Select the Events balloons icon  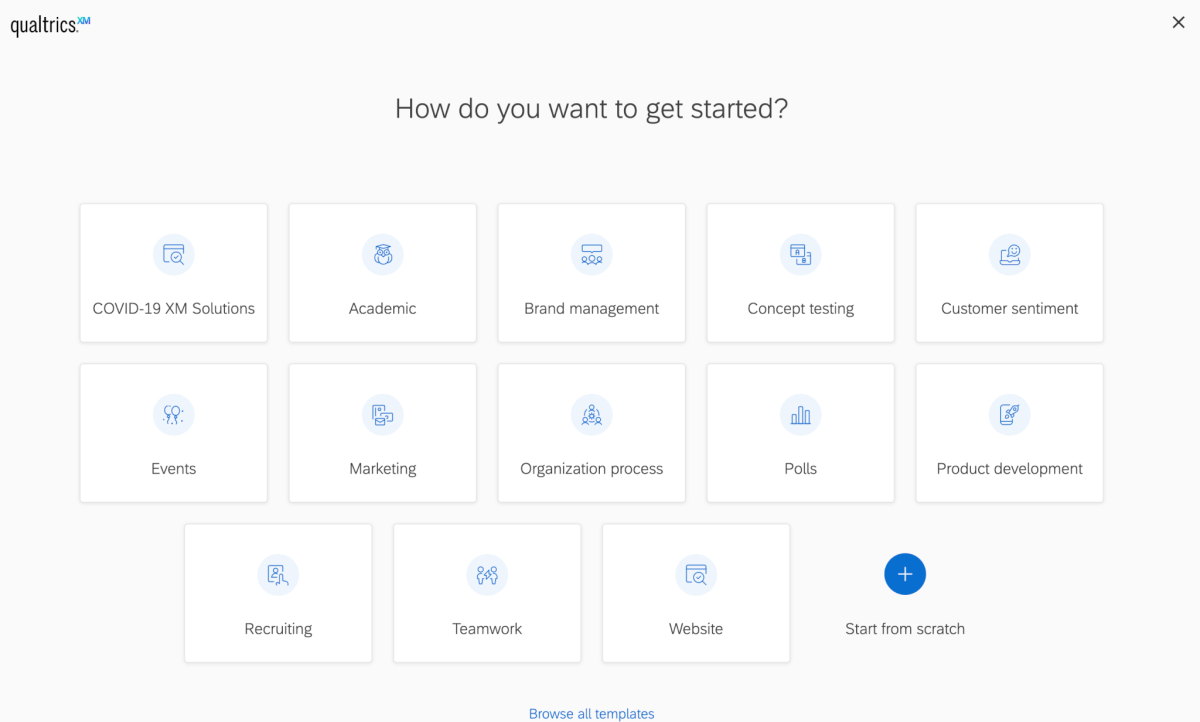174,415
